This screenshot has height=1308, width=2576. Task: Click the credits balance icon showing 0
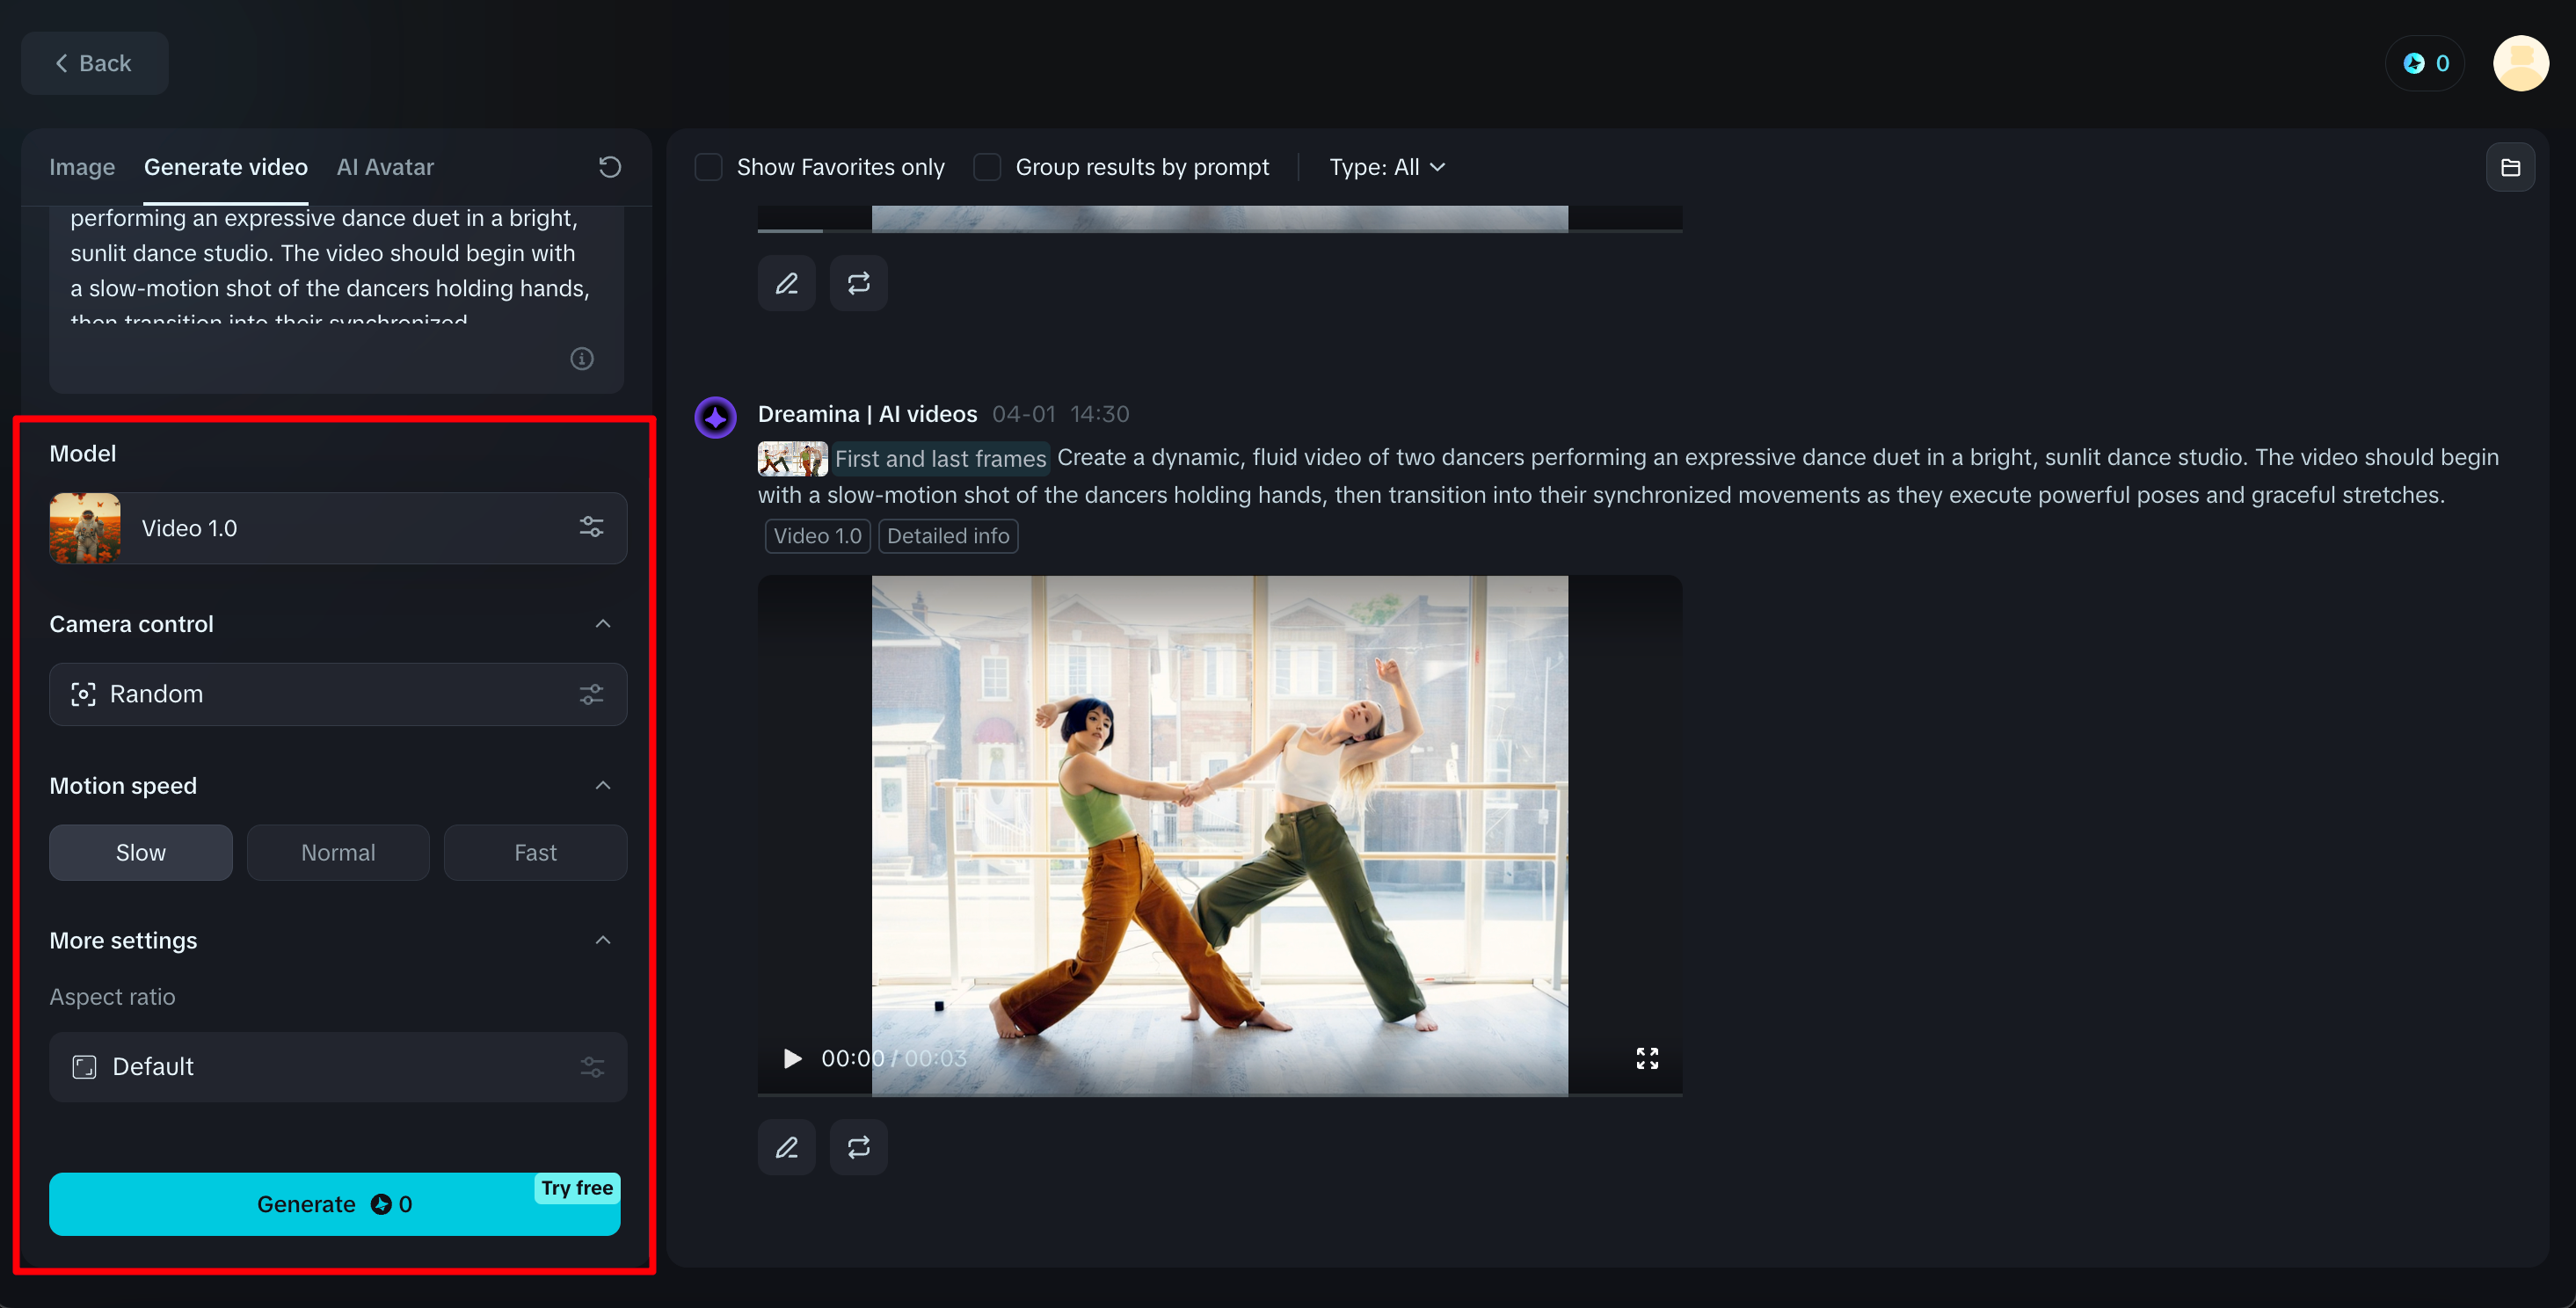point(2425,63)
